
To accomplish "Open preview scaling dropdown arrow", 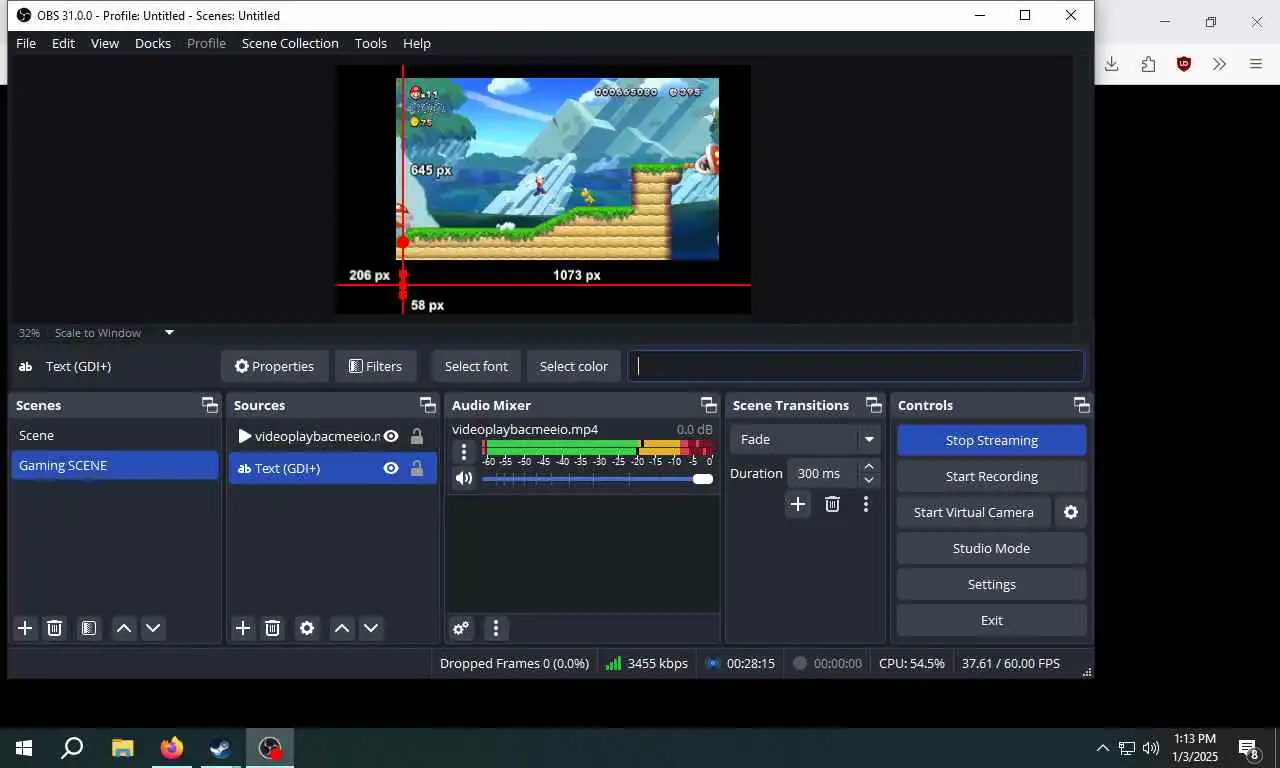I will tap(169, 333).
